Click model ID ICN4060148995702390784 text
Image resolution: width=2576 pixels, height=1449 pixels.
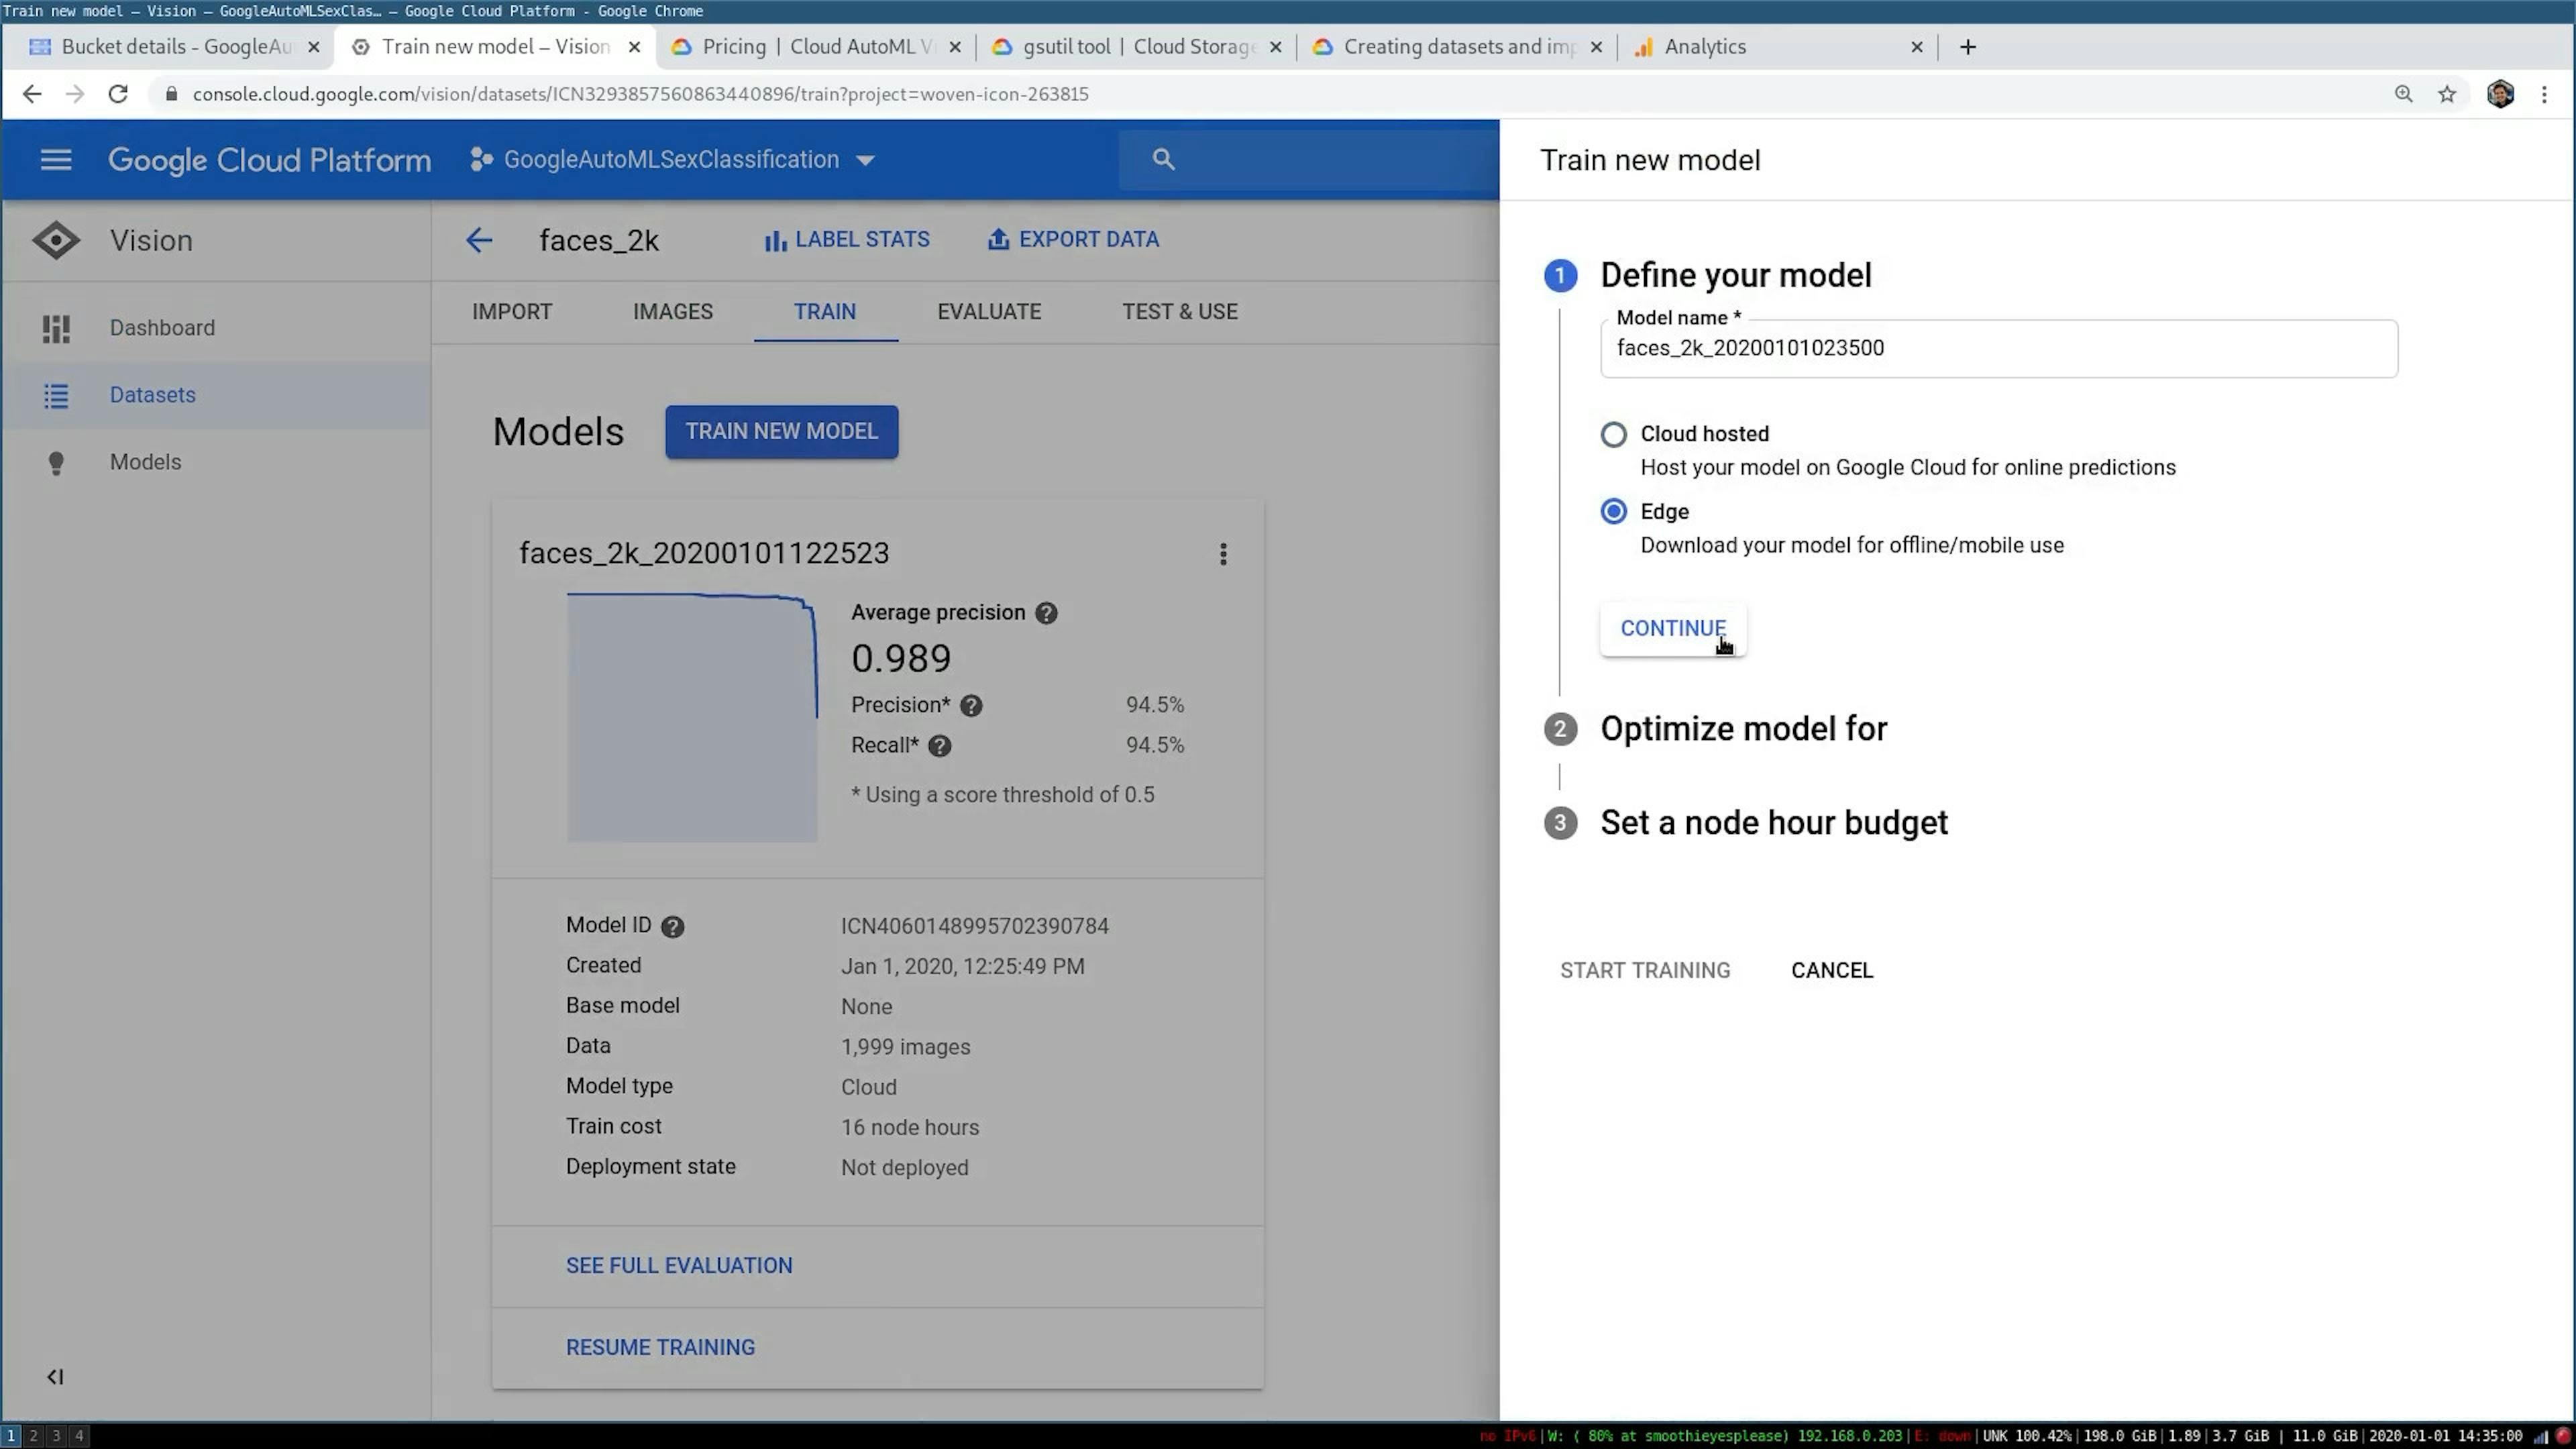tap(974, 927)
